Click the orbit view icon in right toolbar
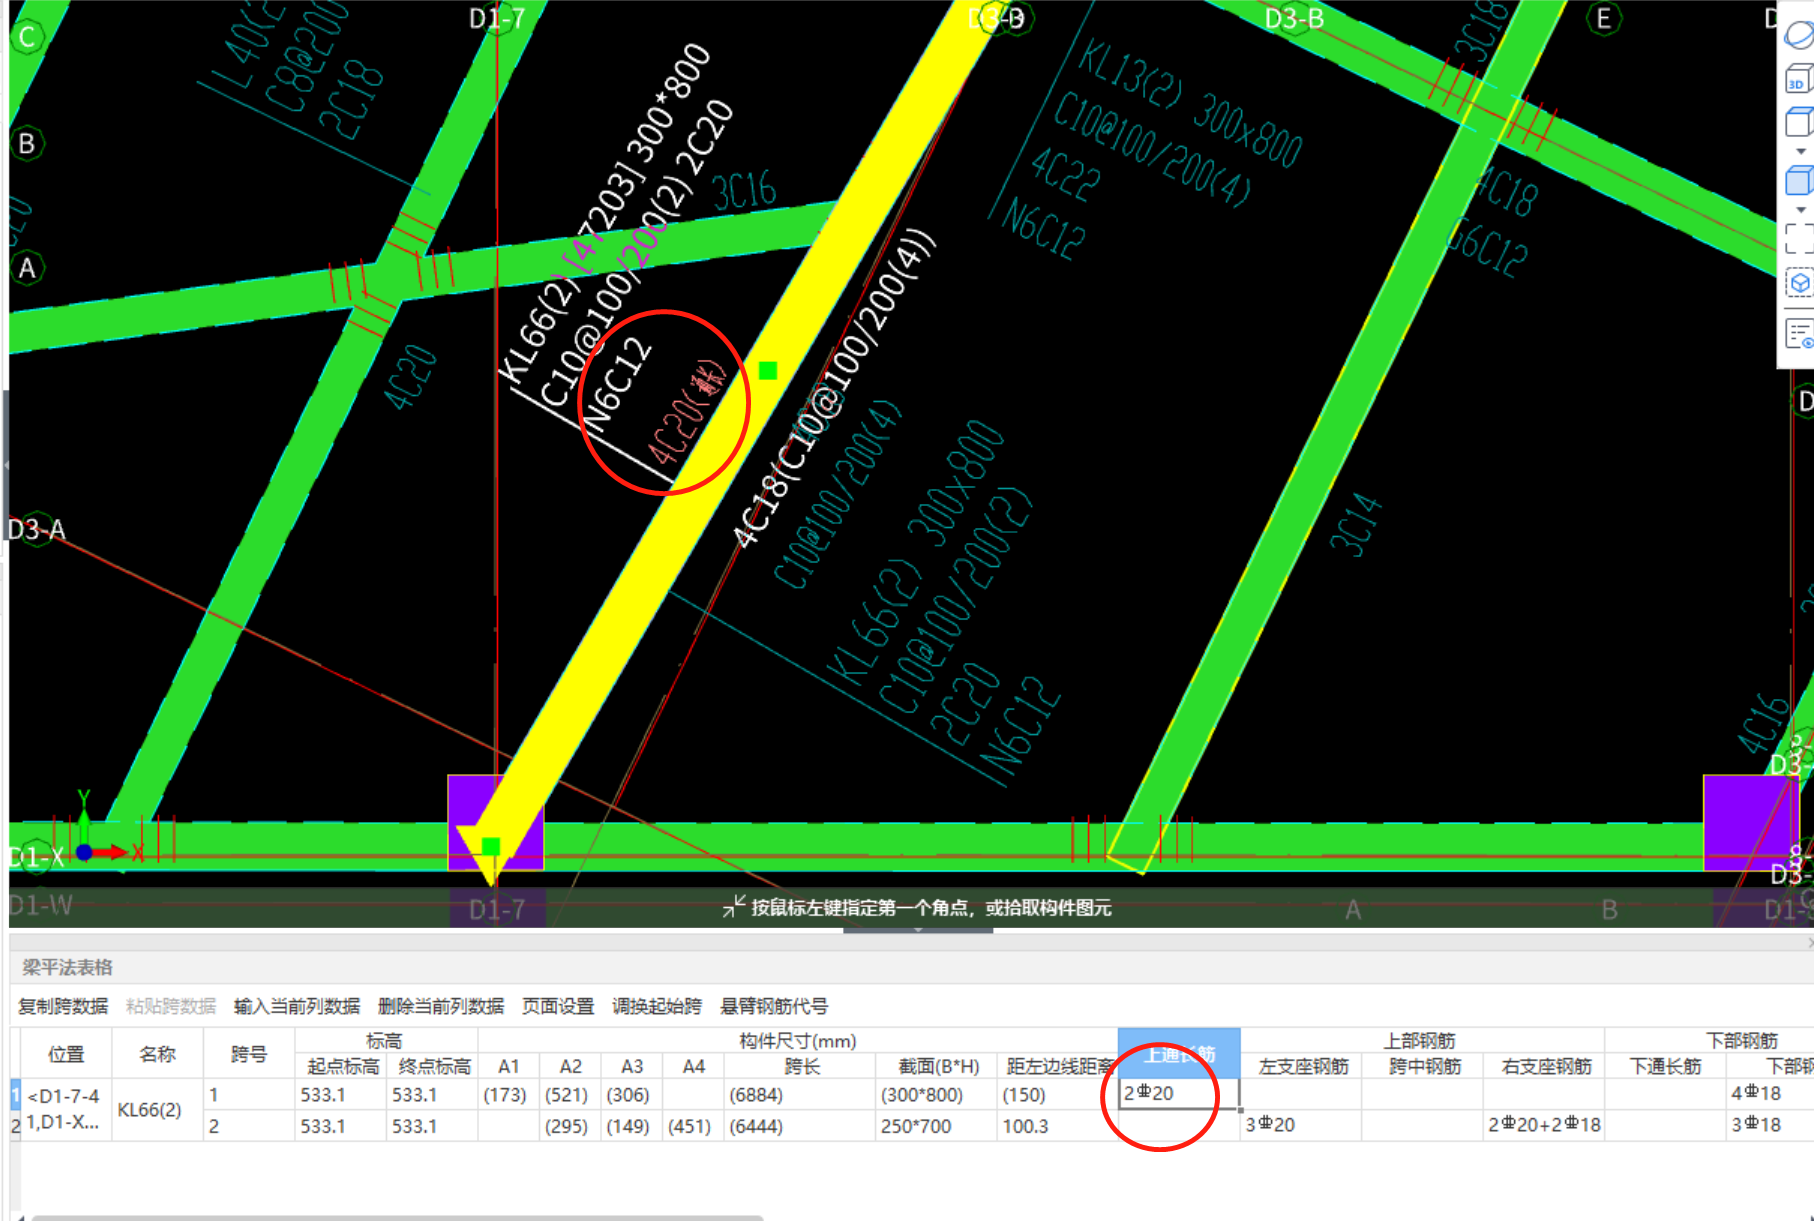The image size is (1814, 1221). point(1799,34)
